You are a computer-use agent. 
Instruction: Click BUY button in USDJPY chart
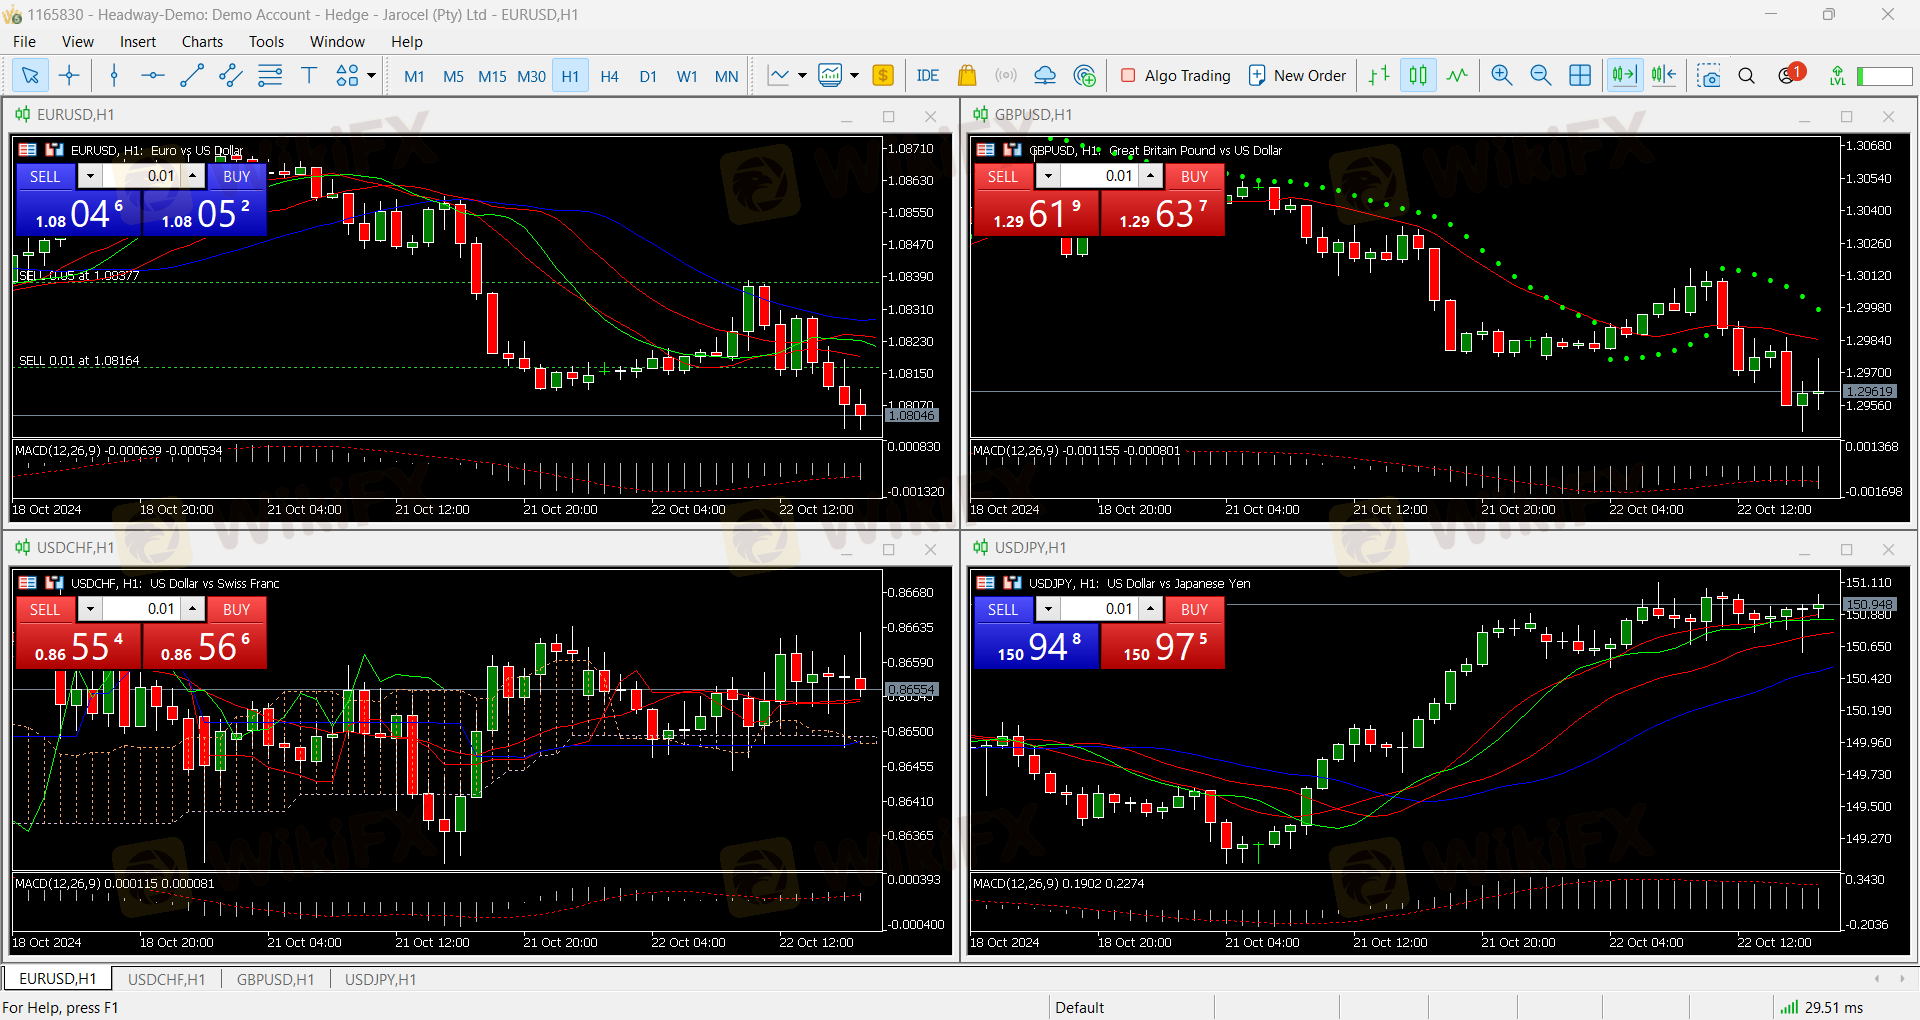click(1194, 609)
